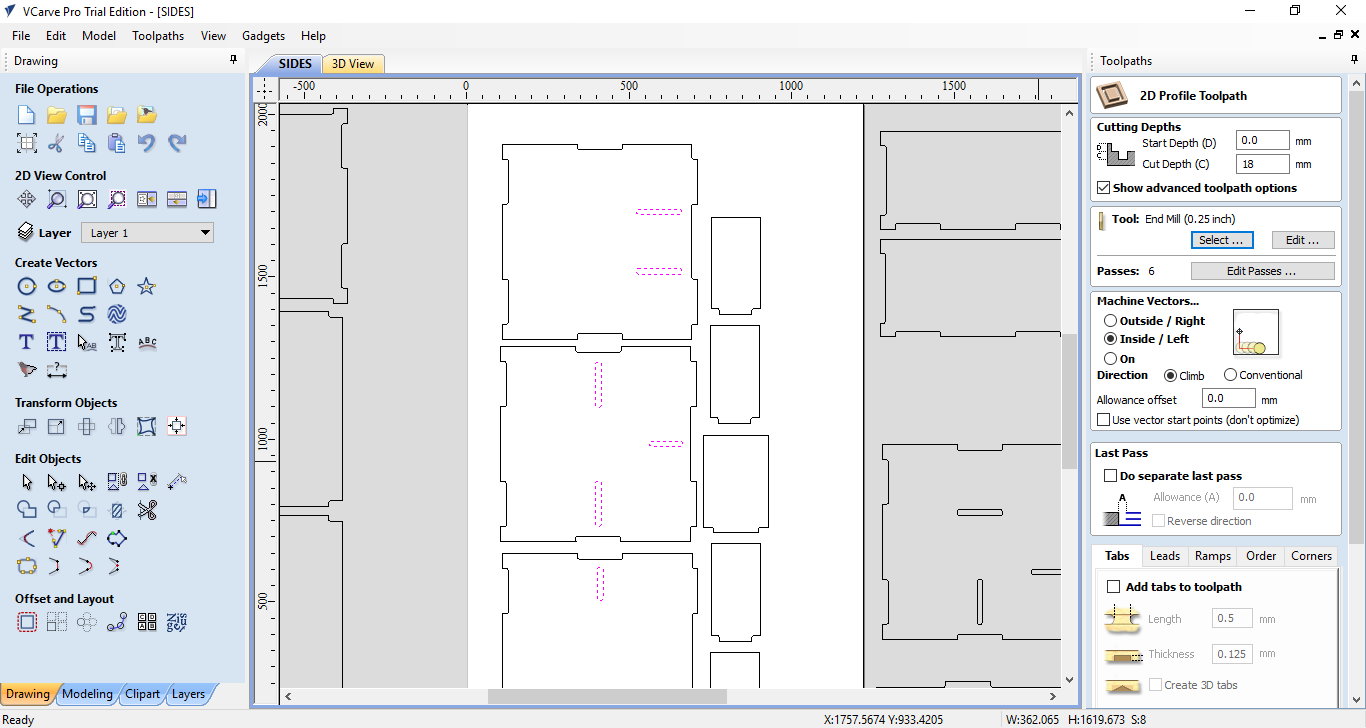Open the Corners tab
The image size is (1366, 728).
click(1311, 556)
